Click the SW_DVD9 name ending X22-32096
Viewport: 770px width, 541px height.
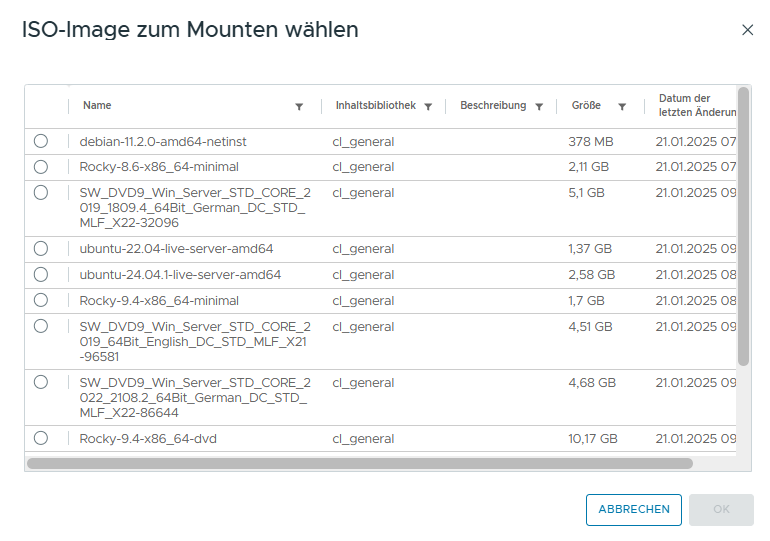pyautogui.click(x=195, y=208)
